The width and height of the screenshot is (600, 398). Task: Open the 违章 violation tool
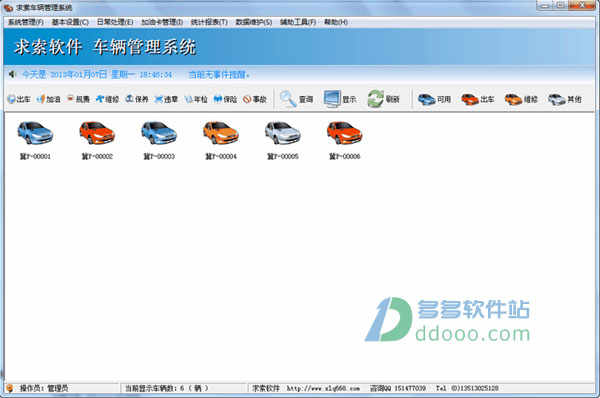(x=166, y=99)
